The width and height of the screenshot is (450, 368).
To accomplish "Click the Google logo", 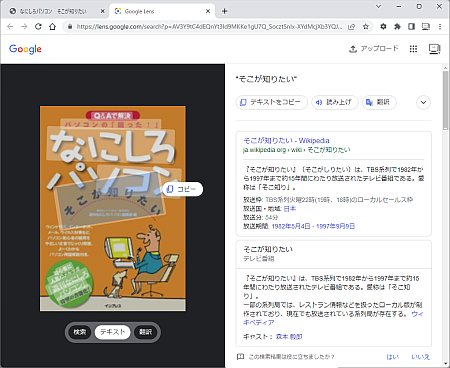I will tap(25, 49).
